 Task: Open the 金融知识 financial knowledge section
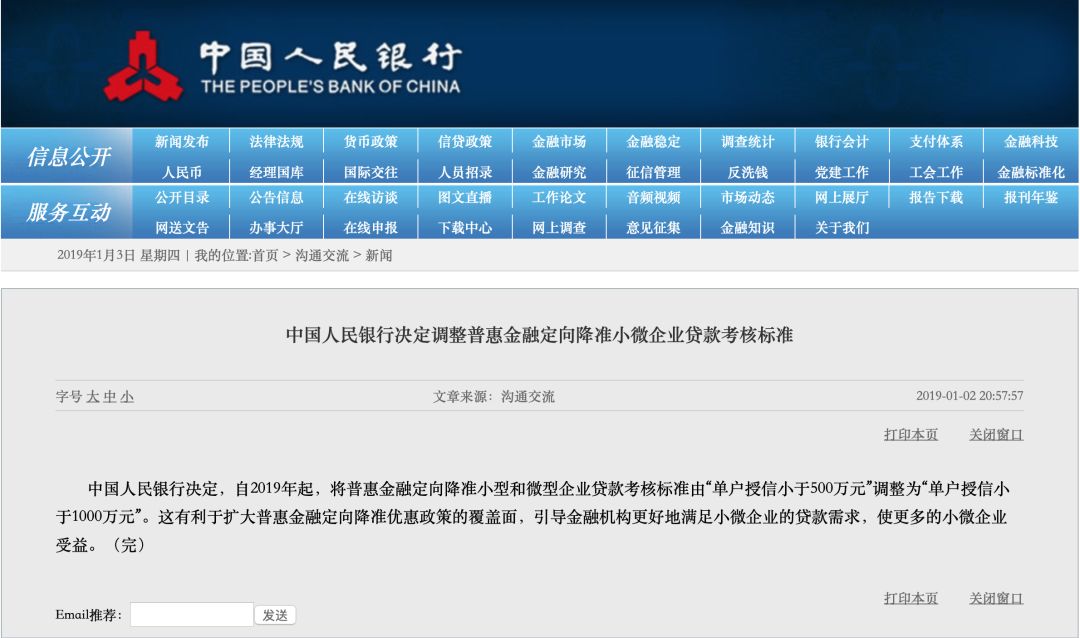point(746,228)
